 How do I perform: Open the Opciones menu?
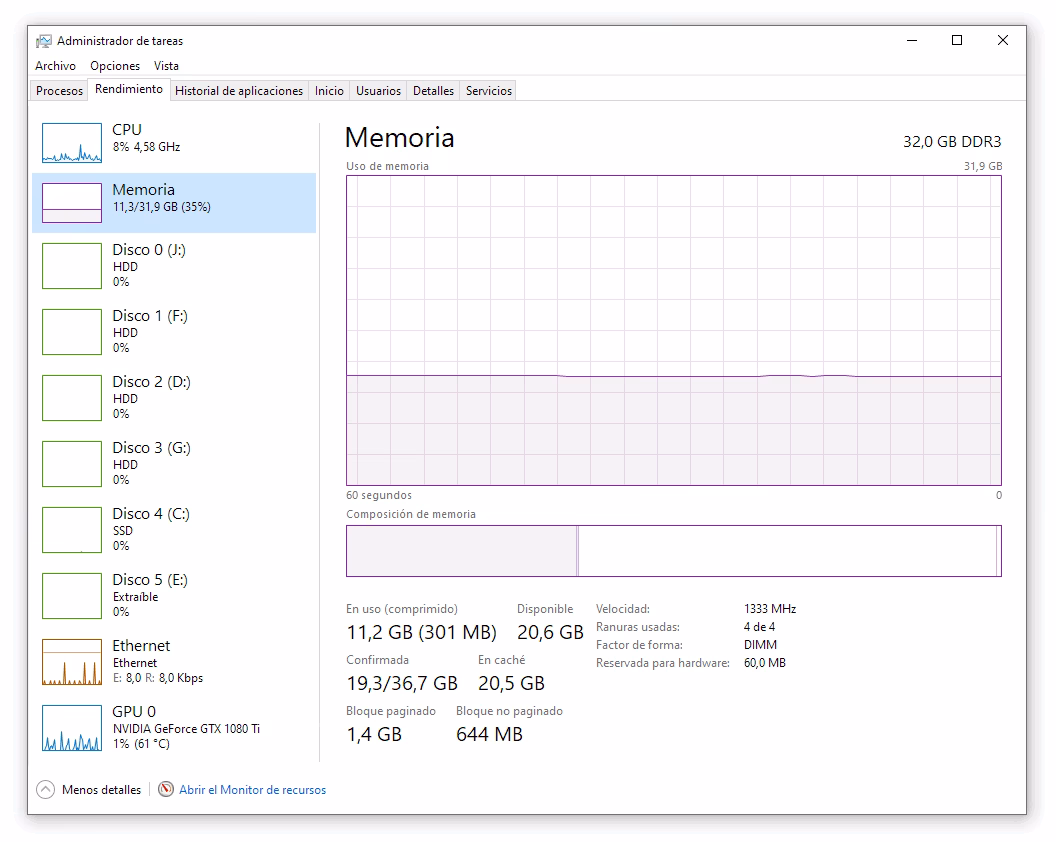pos(115,66)
